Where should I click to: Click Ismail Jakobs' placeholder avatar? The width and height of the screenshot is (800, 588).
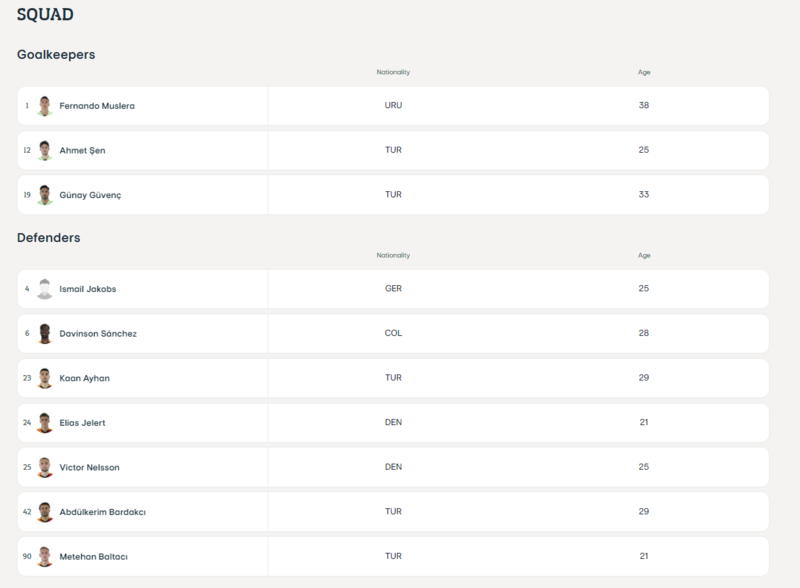(x=44, y=289)
